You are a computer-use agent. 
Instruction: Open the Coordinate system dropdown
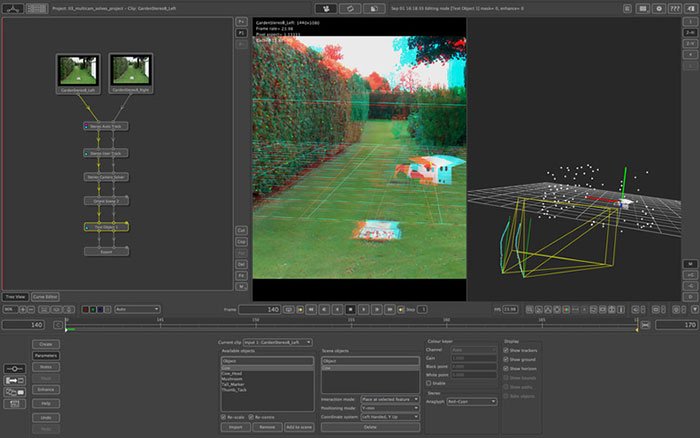[x=390, y=417]
